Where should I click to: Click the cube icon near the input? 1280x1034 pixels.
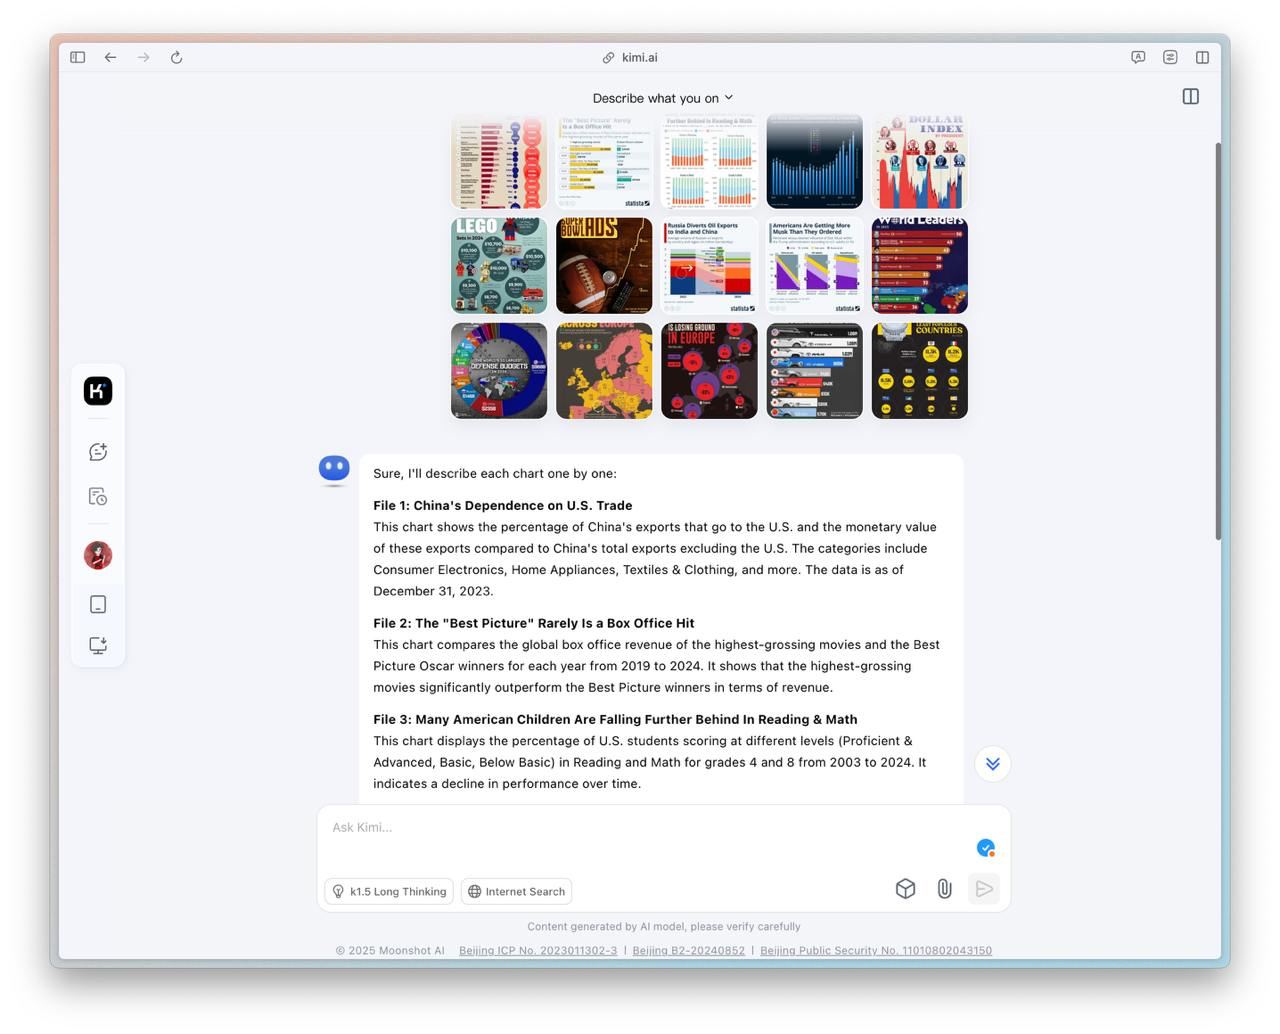(x=905, y=889)
